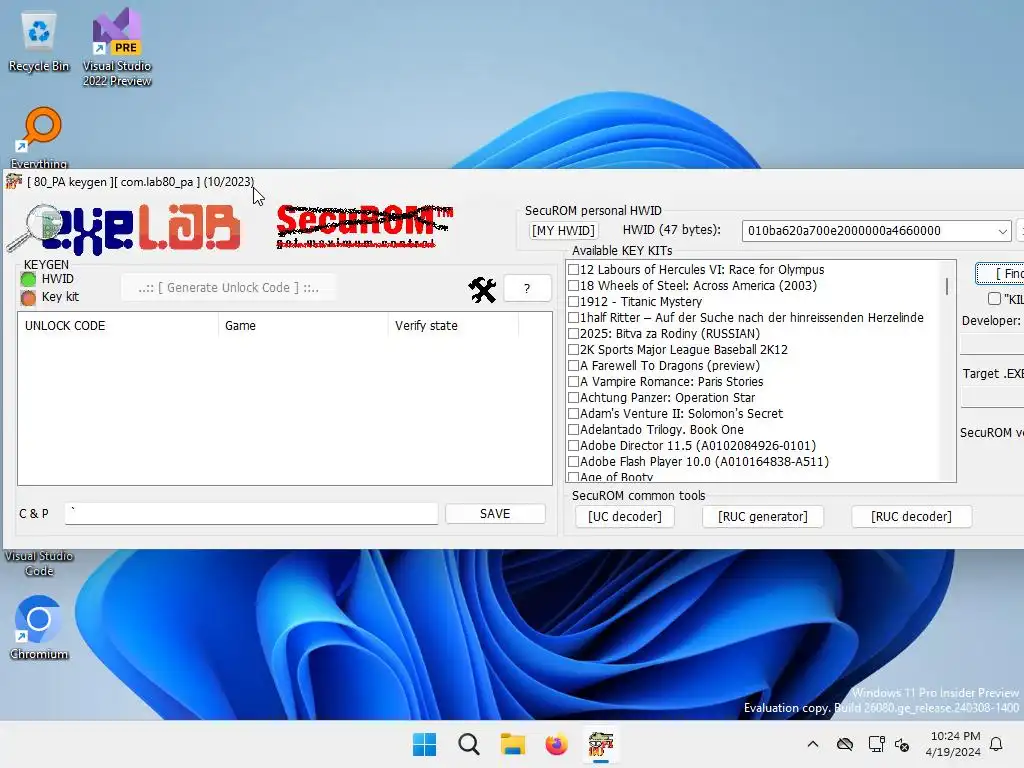
Task: Open taskbar Search
Action: click(469, 744)
